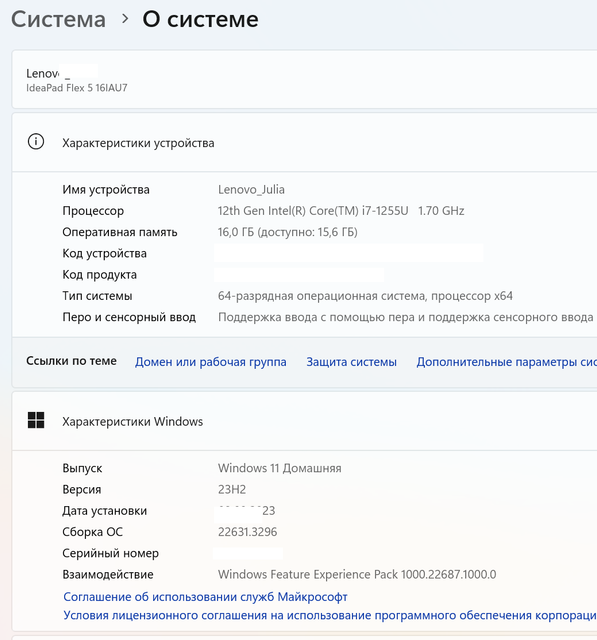Open Защита системы link
Image resolution: width=597 pixels, height=640 pixels.
(x=351, y=362)
